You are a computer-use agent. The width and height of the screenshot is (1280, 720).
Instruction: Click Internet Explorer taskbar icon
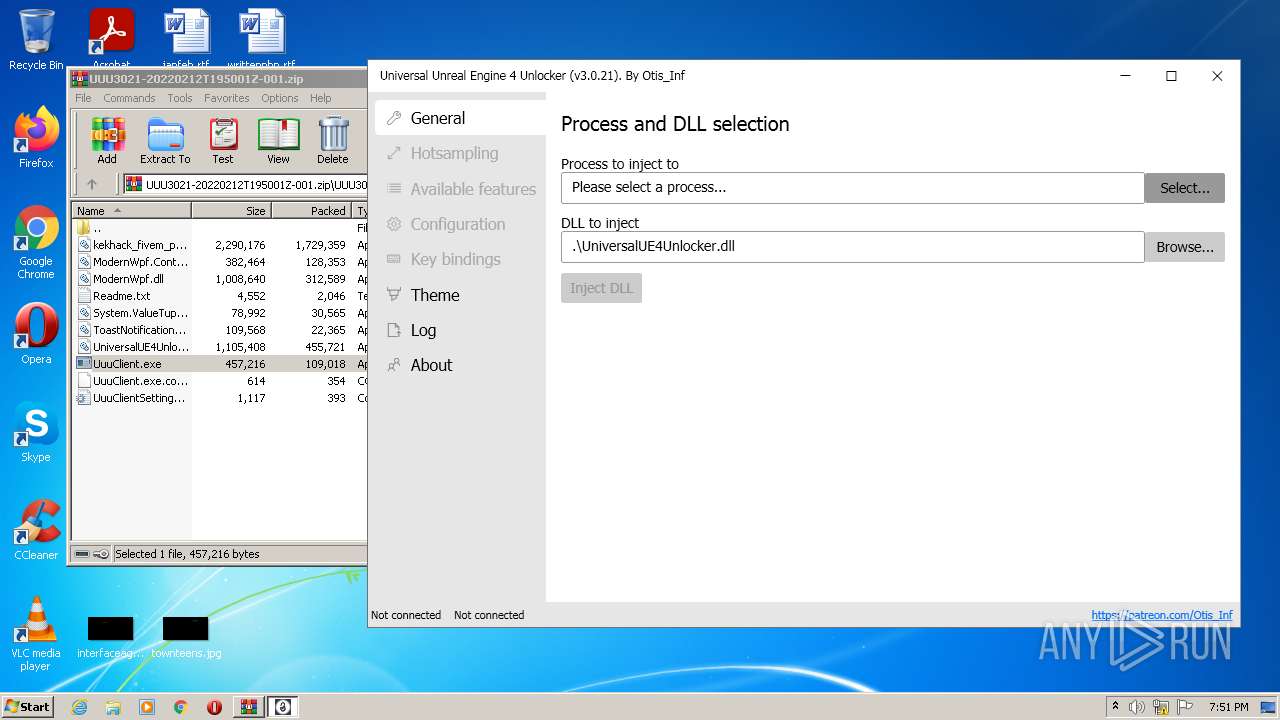coord(79,707)
